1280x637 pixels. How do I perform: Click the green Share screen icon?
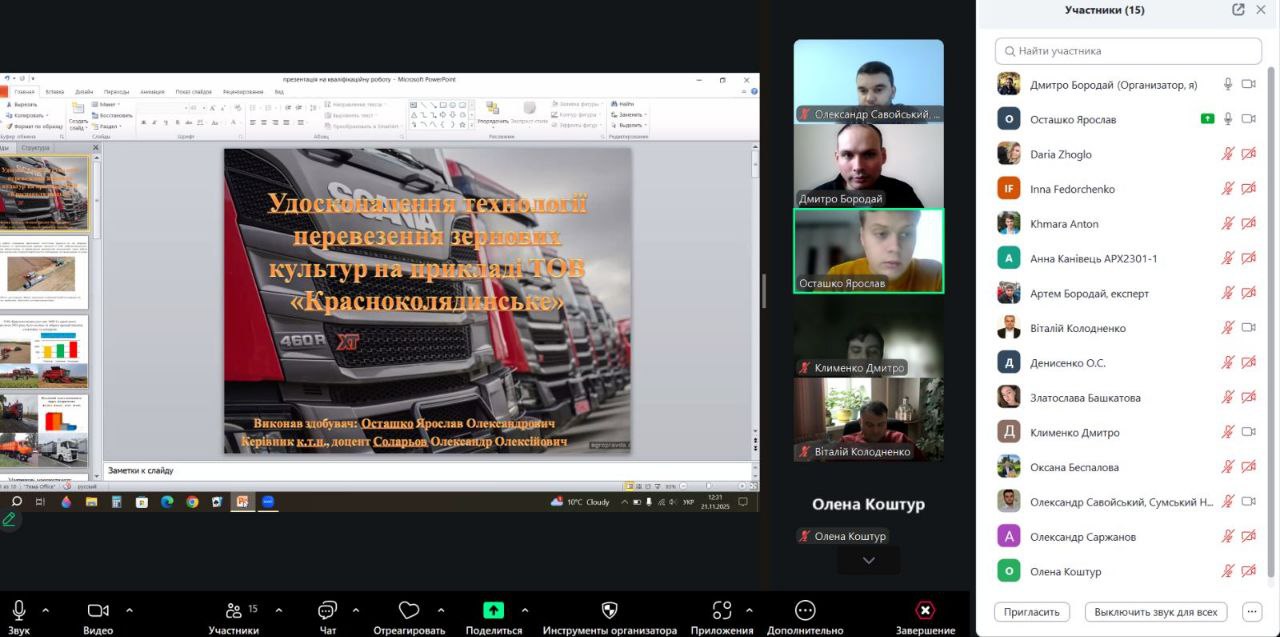pyautogui.click(x=493, y=610)
